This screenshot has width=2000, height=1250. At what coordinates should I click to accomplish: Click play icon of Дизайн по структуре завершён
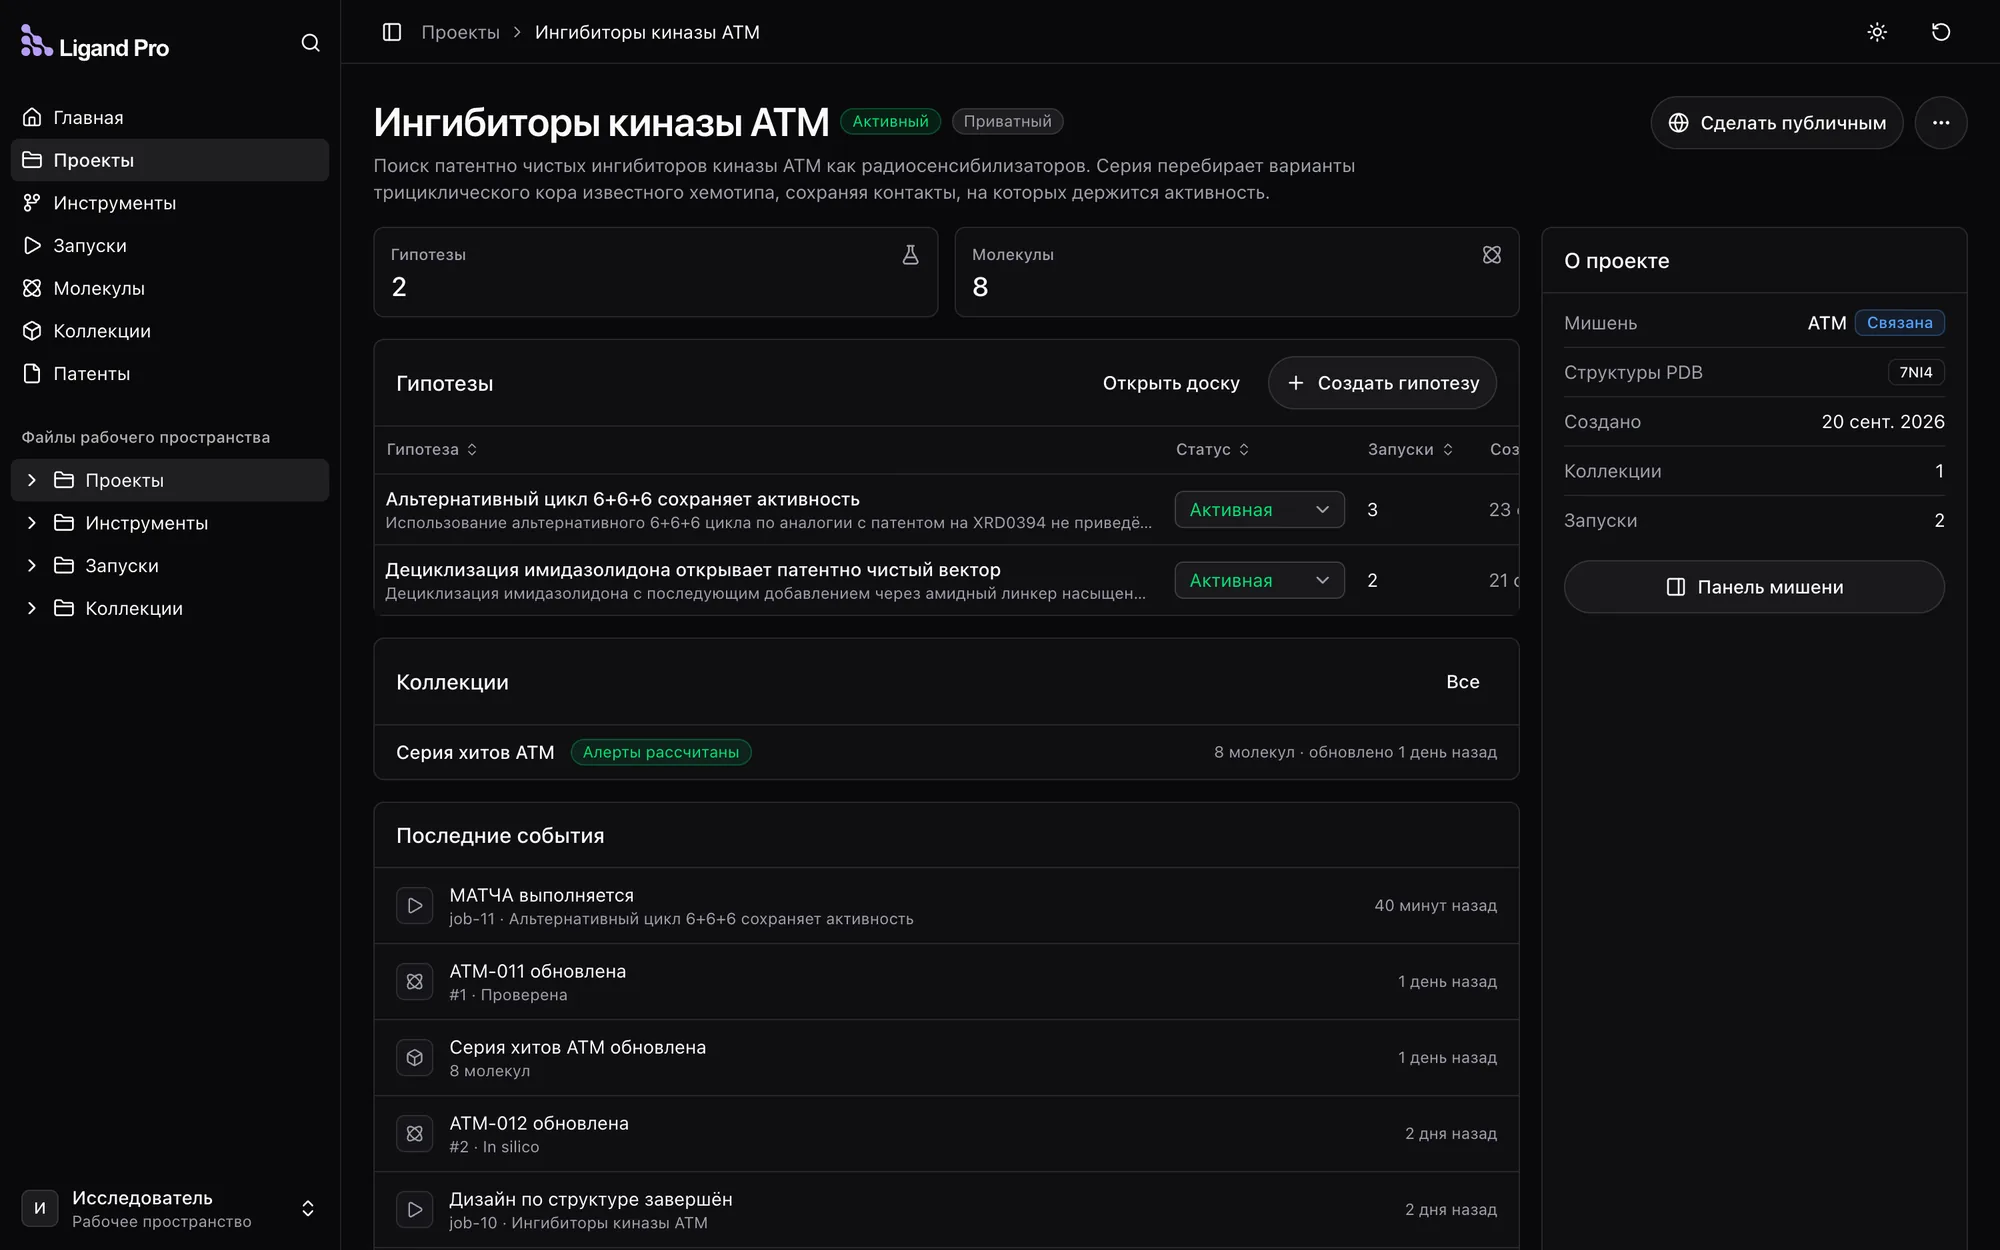[415, 1210]
